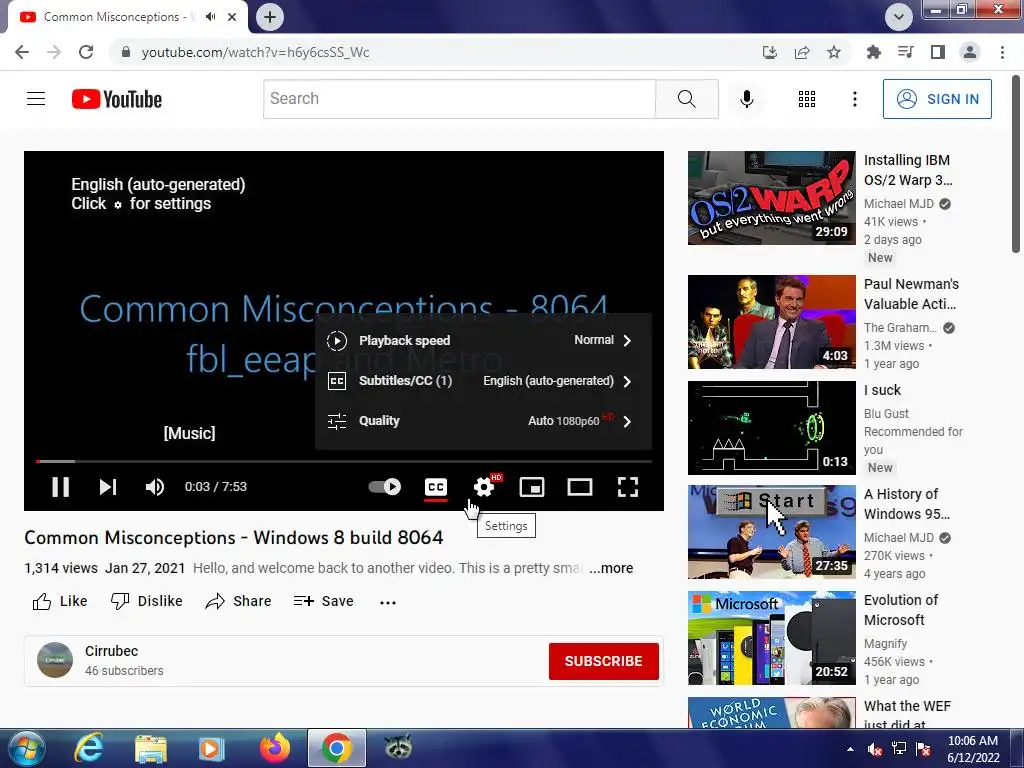Open Cirrubec channel avatar
The width and height of the screenshot is (1024, 768).
[55, 660]
